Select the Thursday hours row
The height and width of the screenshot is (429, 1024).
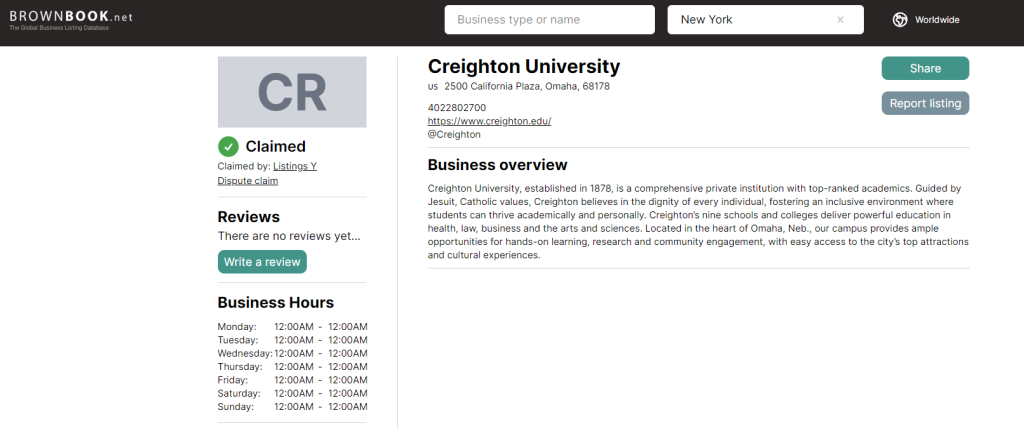[x=293, y=367]
